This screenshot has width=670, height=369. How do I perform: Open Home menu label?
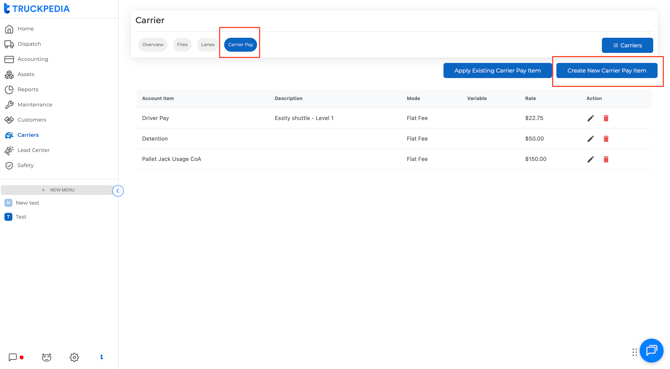(26, 29)
